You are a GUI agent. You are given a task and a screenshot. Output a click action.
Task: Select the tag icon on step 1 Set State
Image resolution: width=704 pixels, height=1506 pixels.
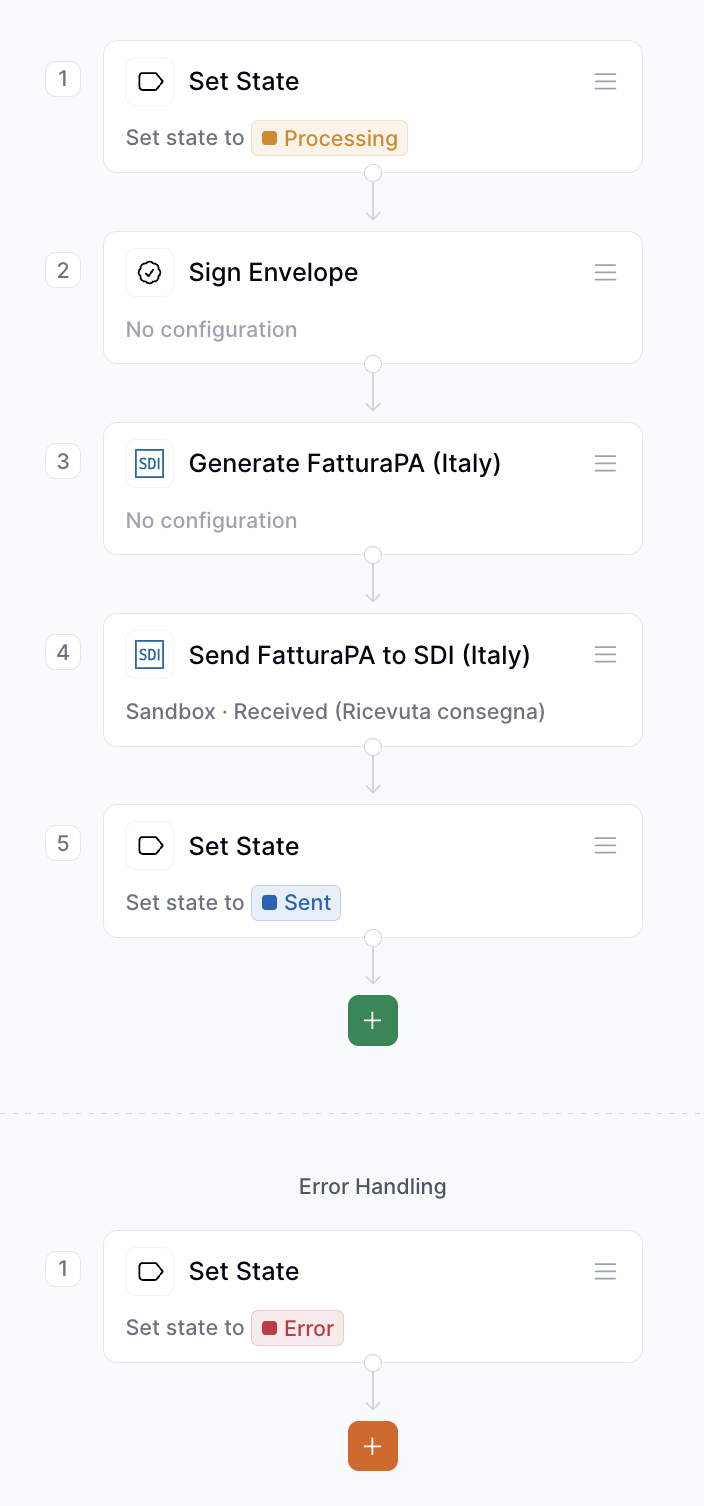(149, 81)
